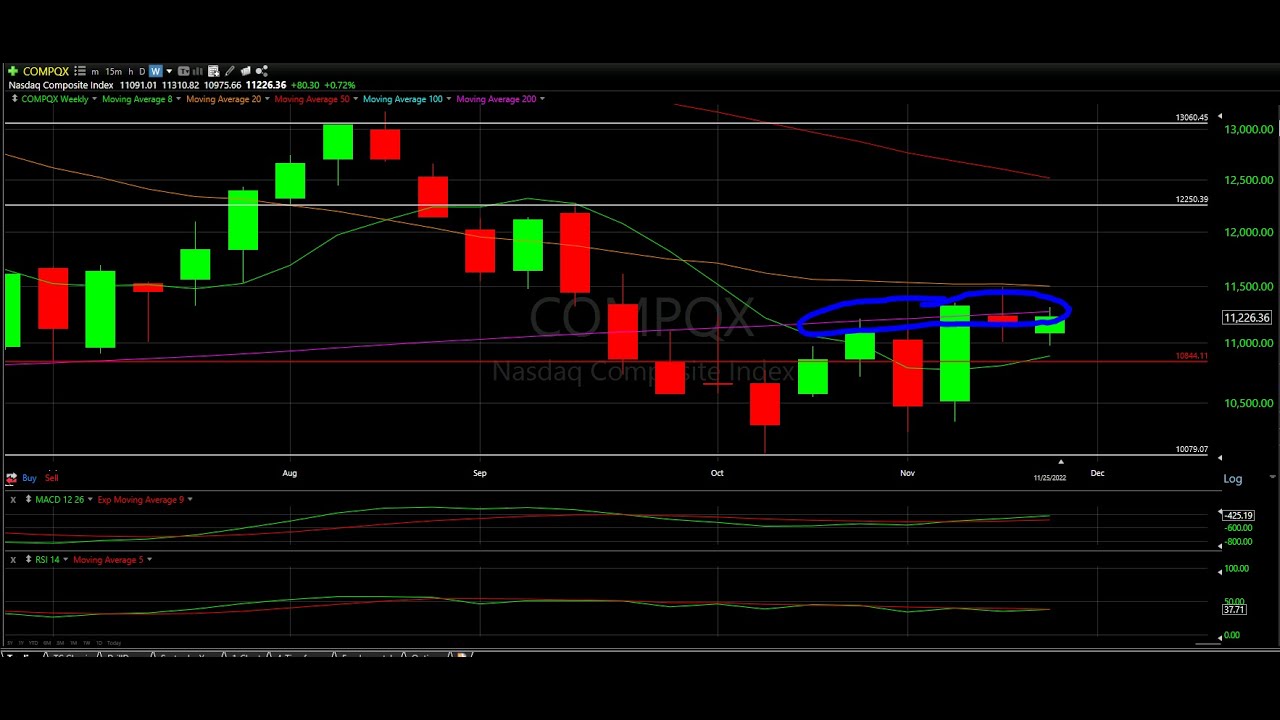Open the COMPQX Weekly dropdown
The image size is (1280, 720).
tap(94, 99)
